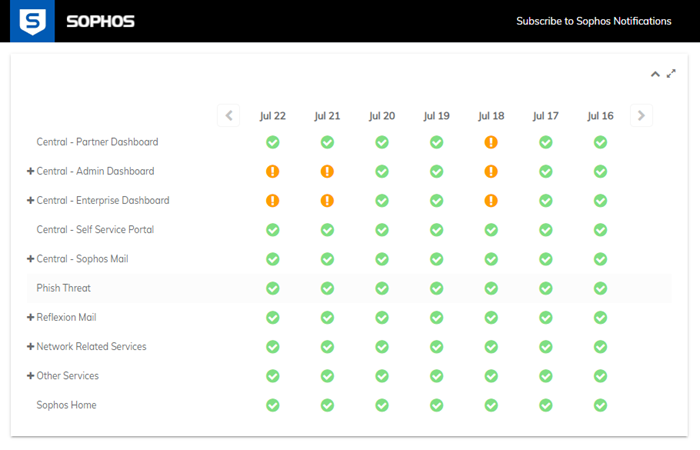Click Phish Threat green check for Jul 16

[600, 288]
